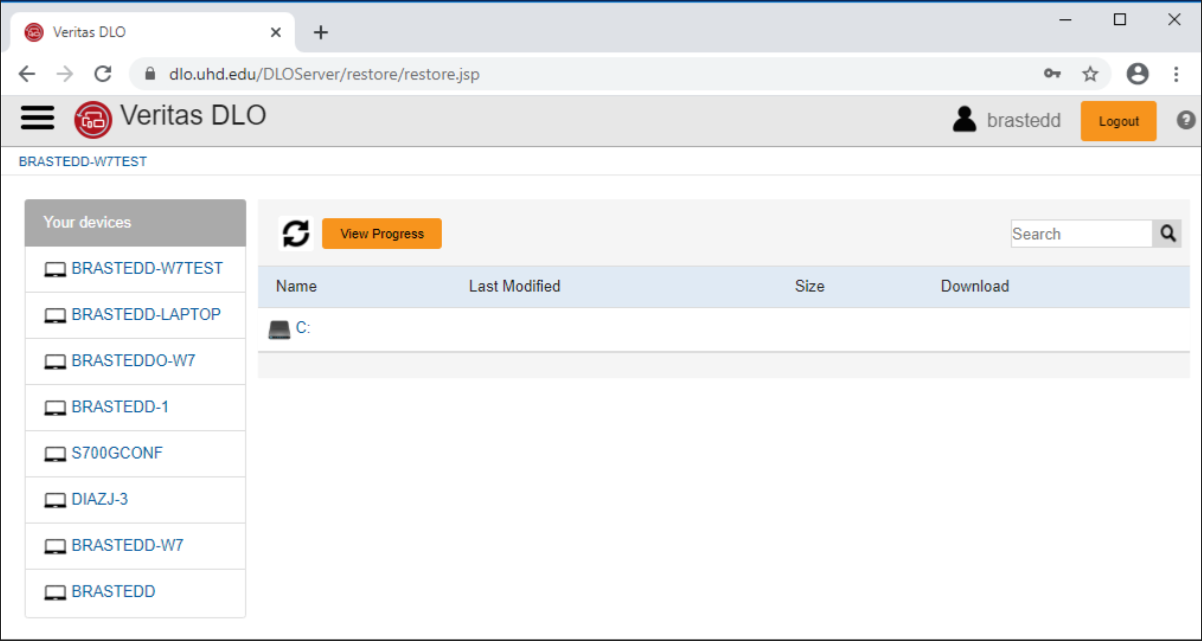The height and width of the screenshot is (641, 1202).
Task: Click the Name column header
Action: coord(296,286)
